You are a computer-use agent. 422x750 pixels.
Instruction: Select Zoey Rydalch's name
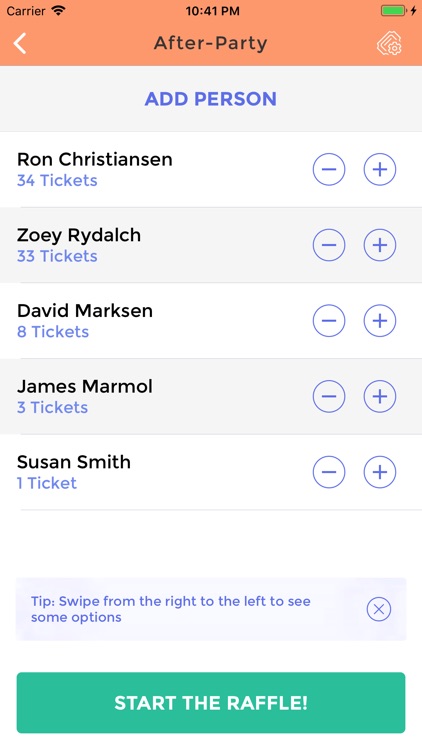(x=79, y=235)
